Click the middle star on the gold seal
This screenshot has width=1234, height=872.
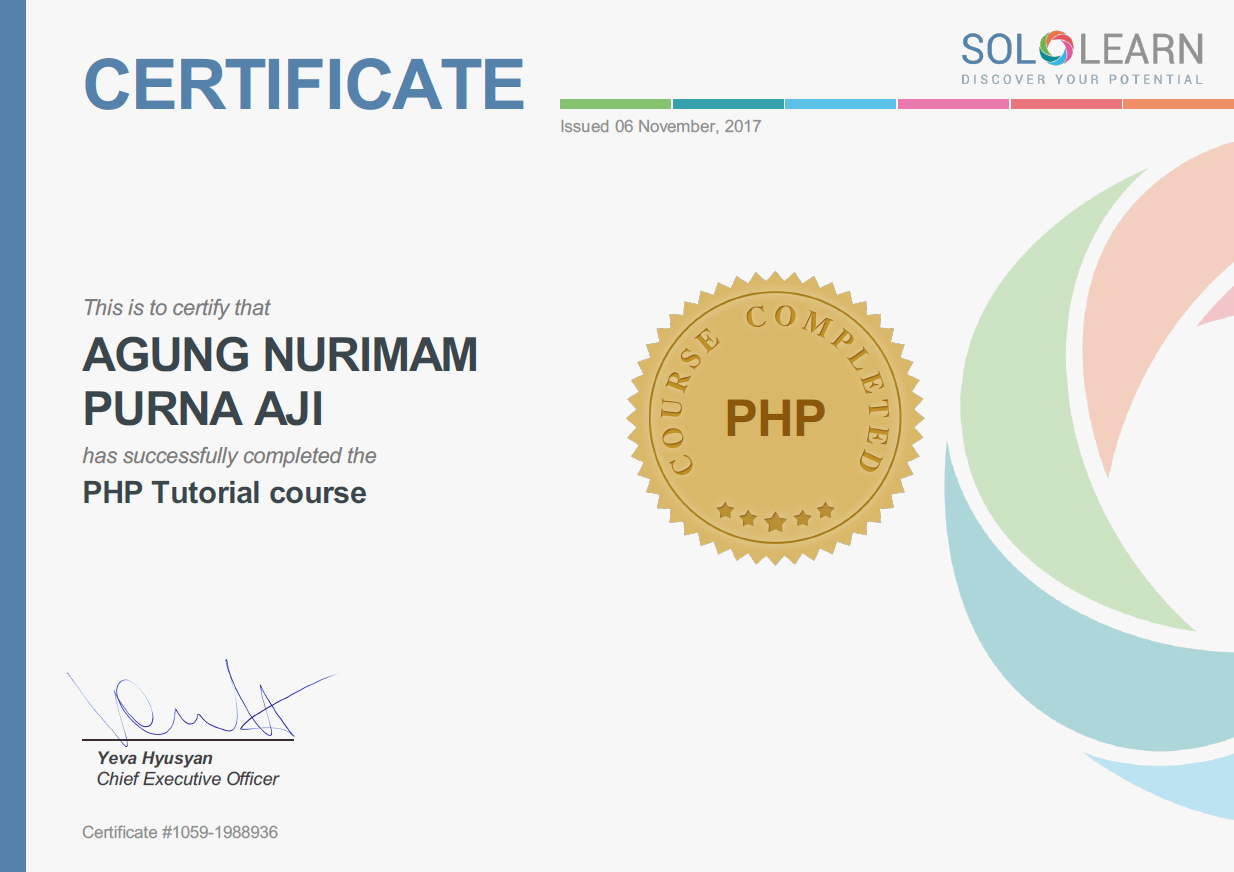[775, 521]
